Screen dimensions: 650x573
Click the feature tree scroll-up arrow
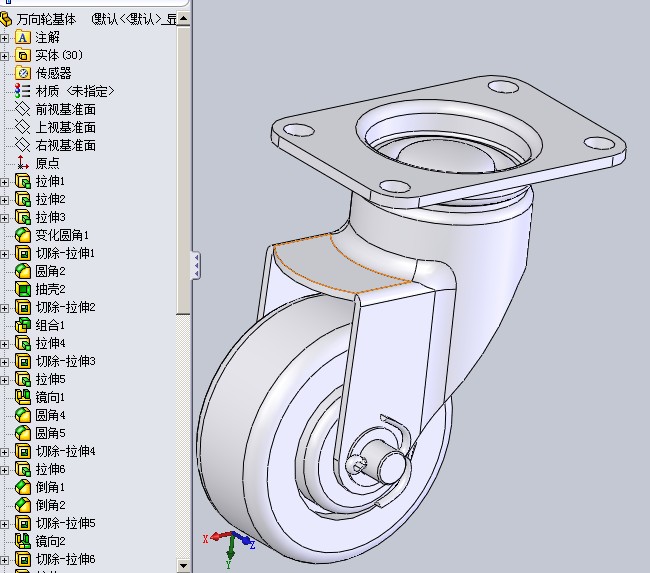pos(183,18)
